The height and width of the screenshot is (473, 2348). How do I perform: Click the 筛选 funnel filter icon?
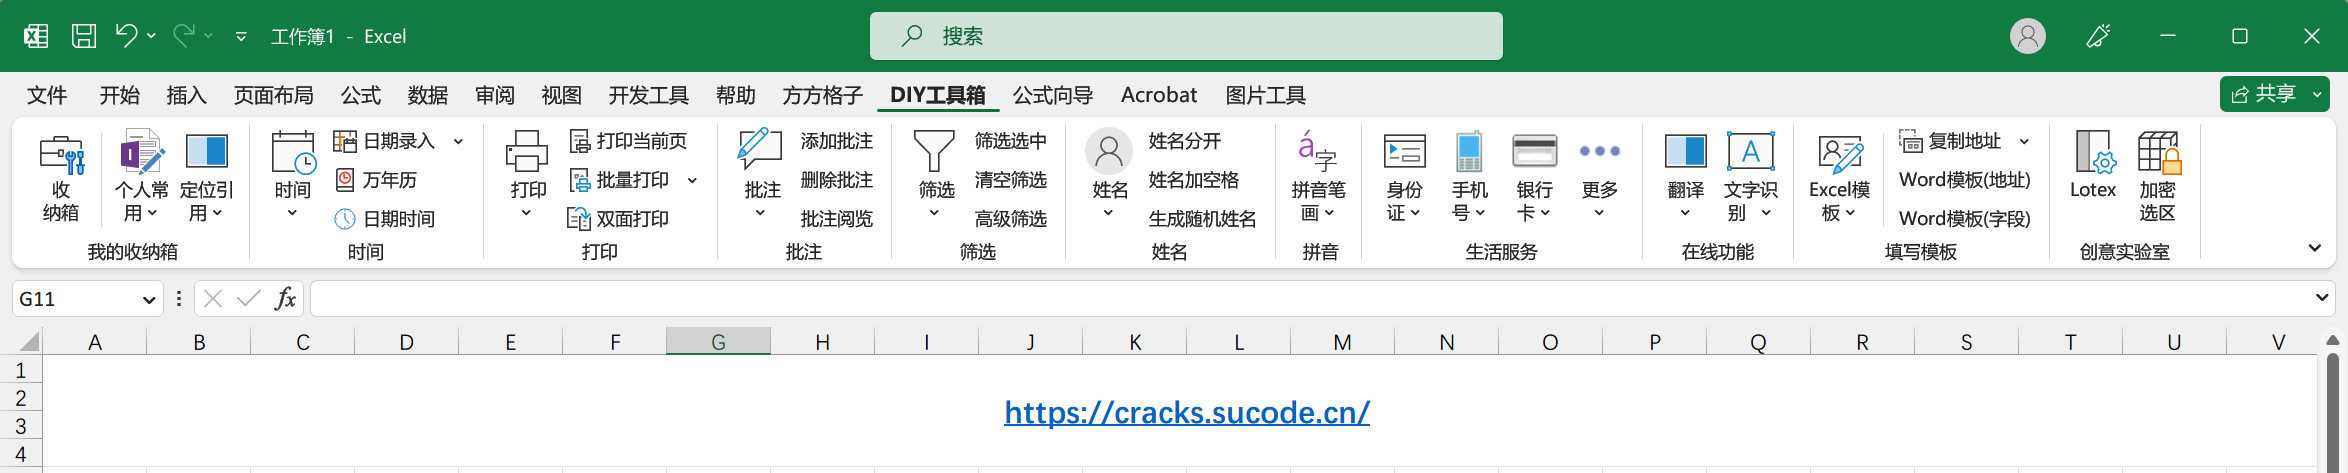[x=934, y=152]
